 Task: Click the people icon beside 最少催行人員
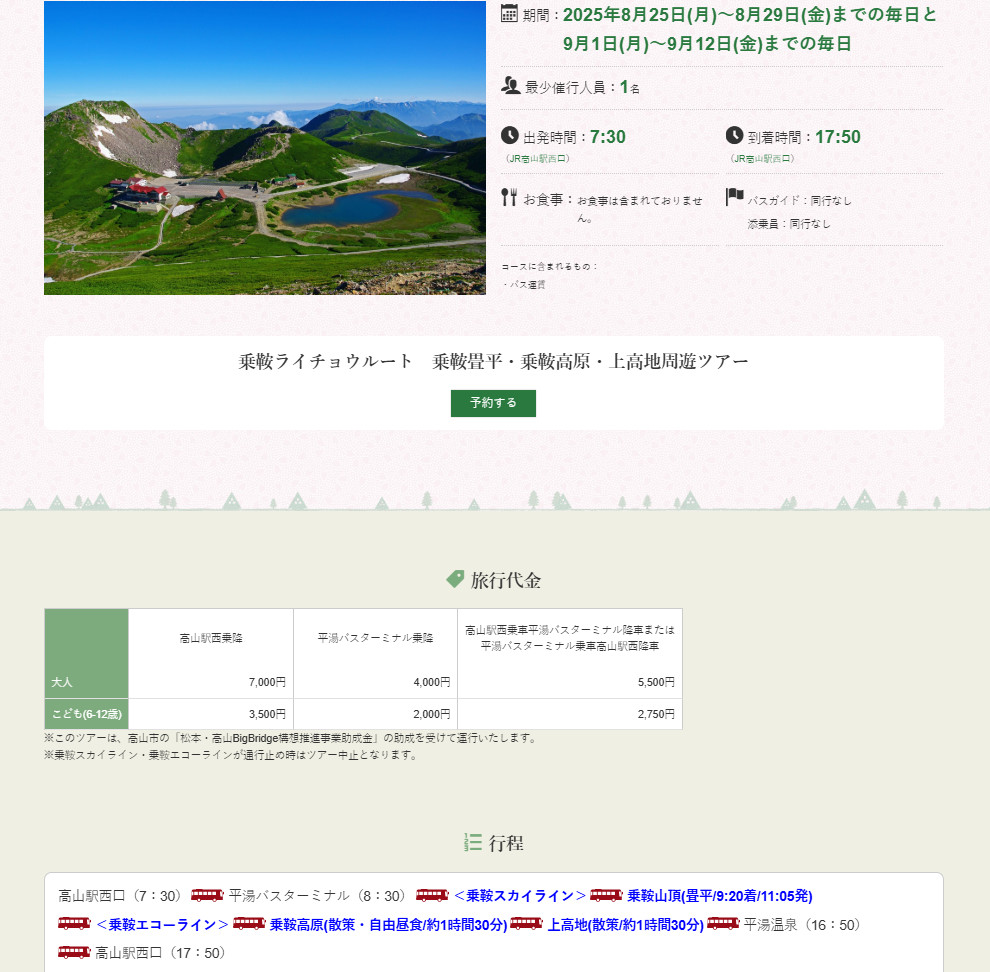tap(510, 86)
